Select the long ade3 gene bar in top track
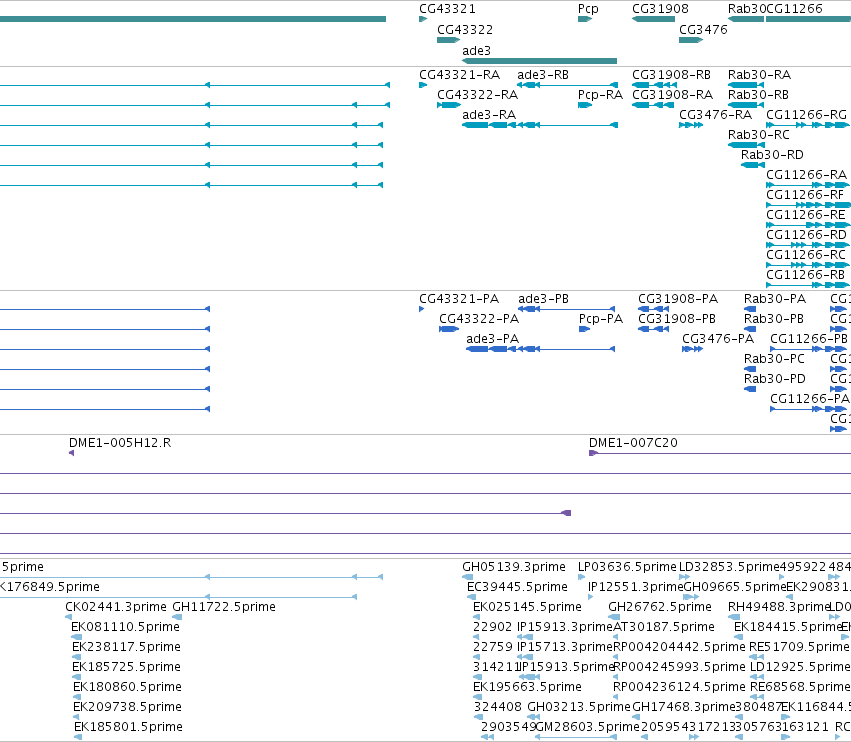 click(x=539, y=61)
